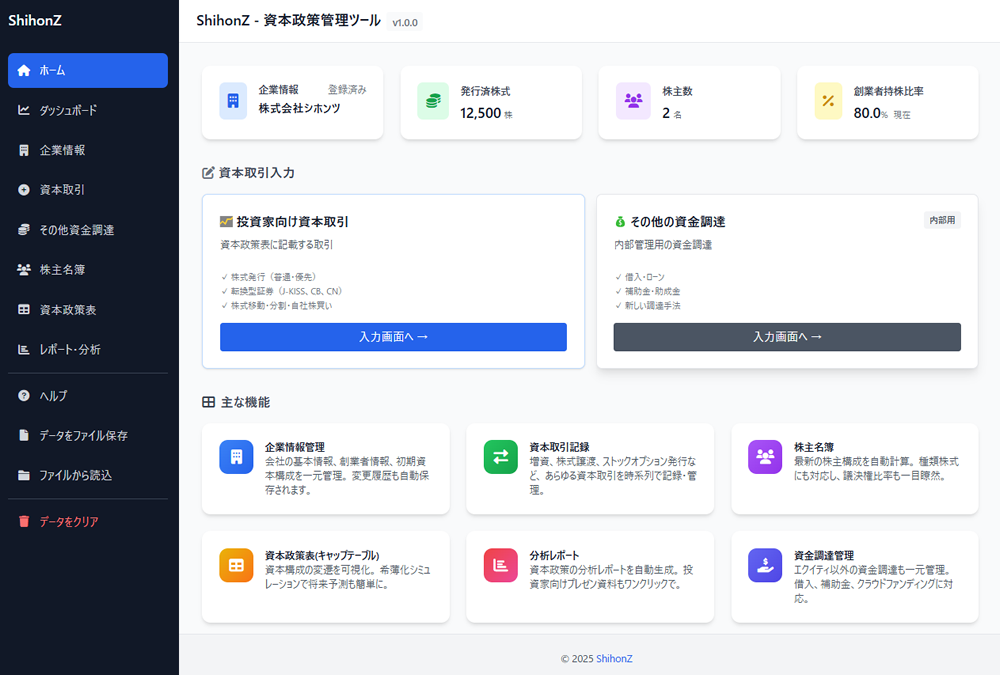
Task: Click the 内部用 badge
Action: coord(942,220)
